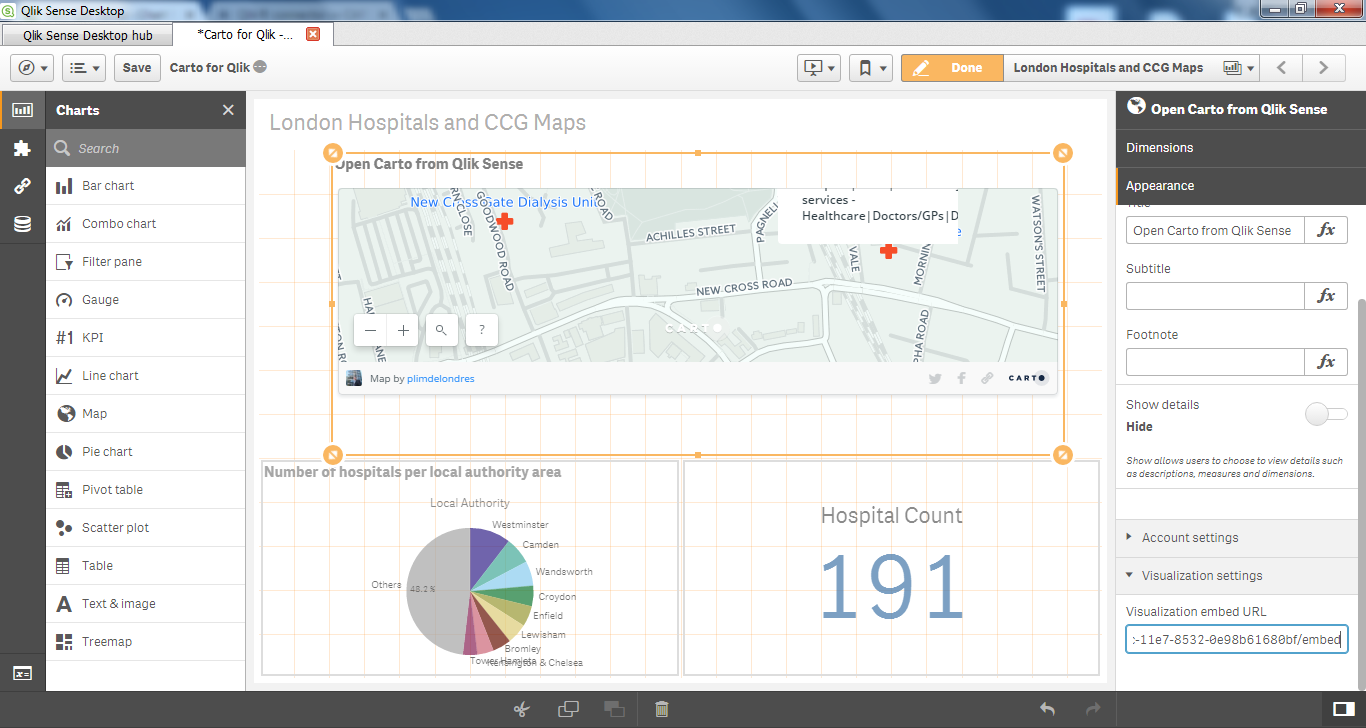Open the navigation compass menu
The image size is (1366, 728).
point(33,68)
